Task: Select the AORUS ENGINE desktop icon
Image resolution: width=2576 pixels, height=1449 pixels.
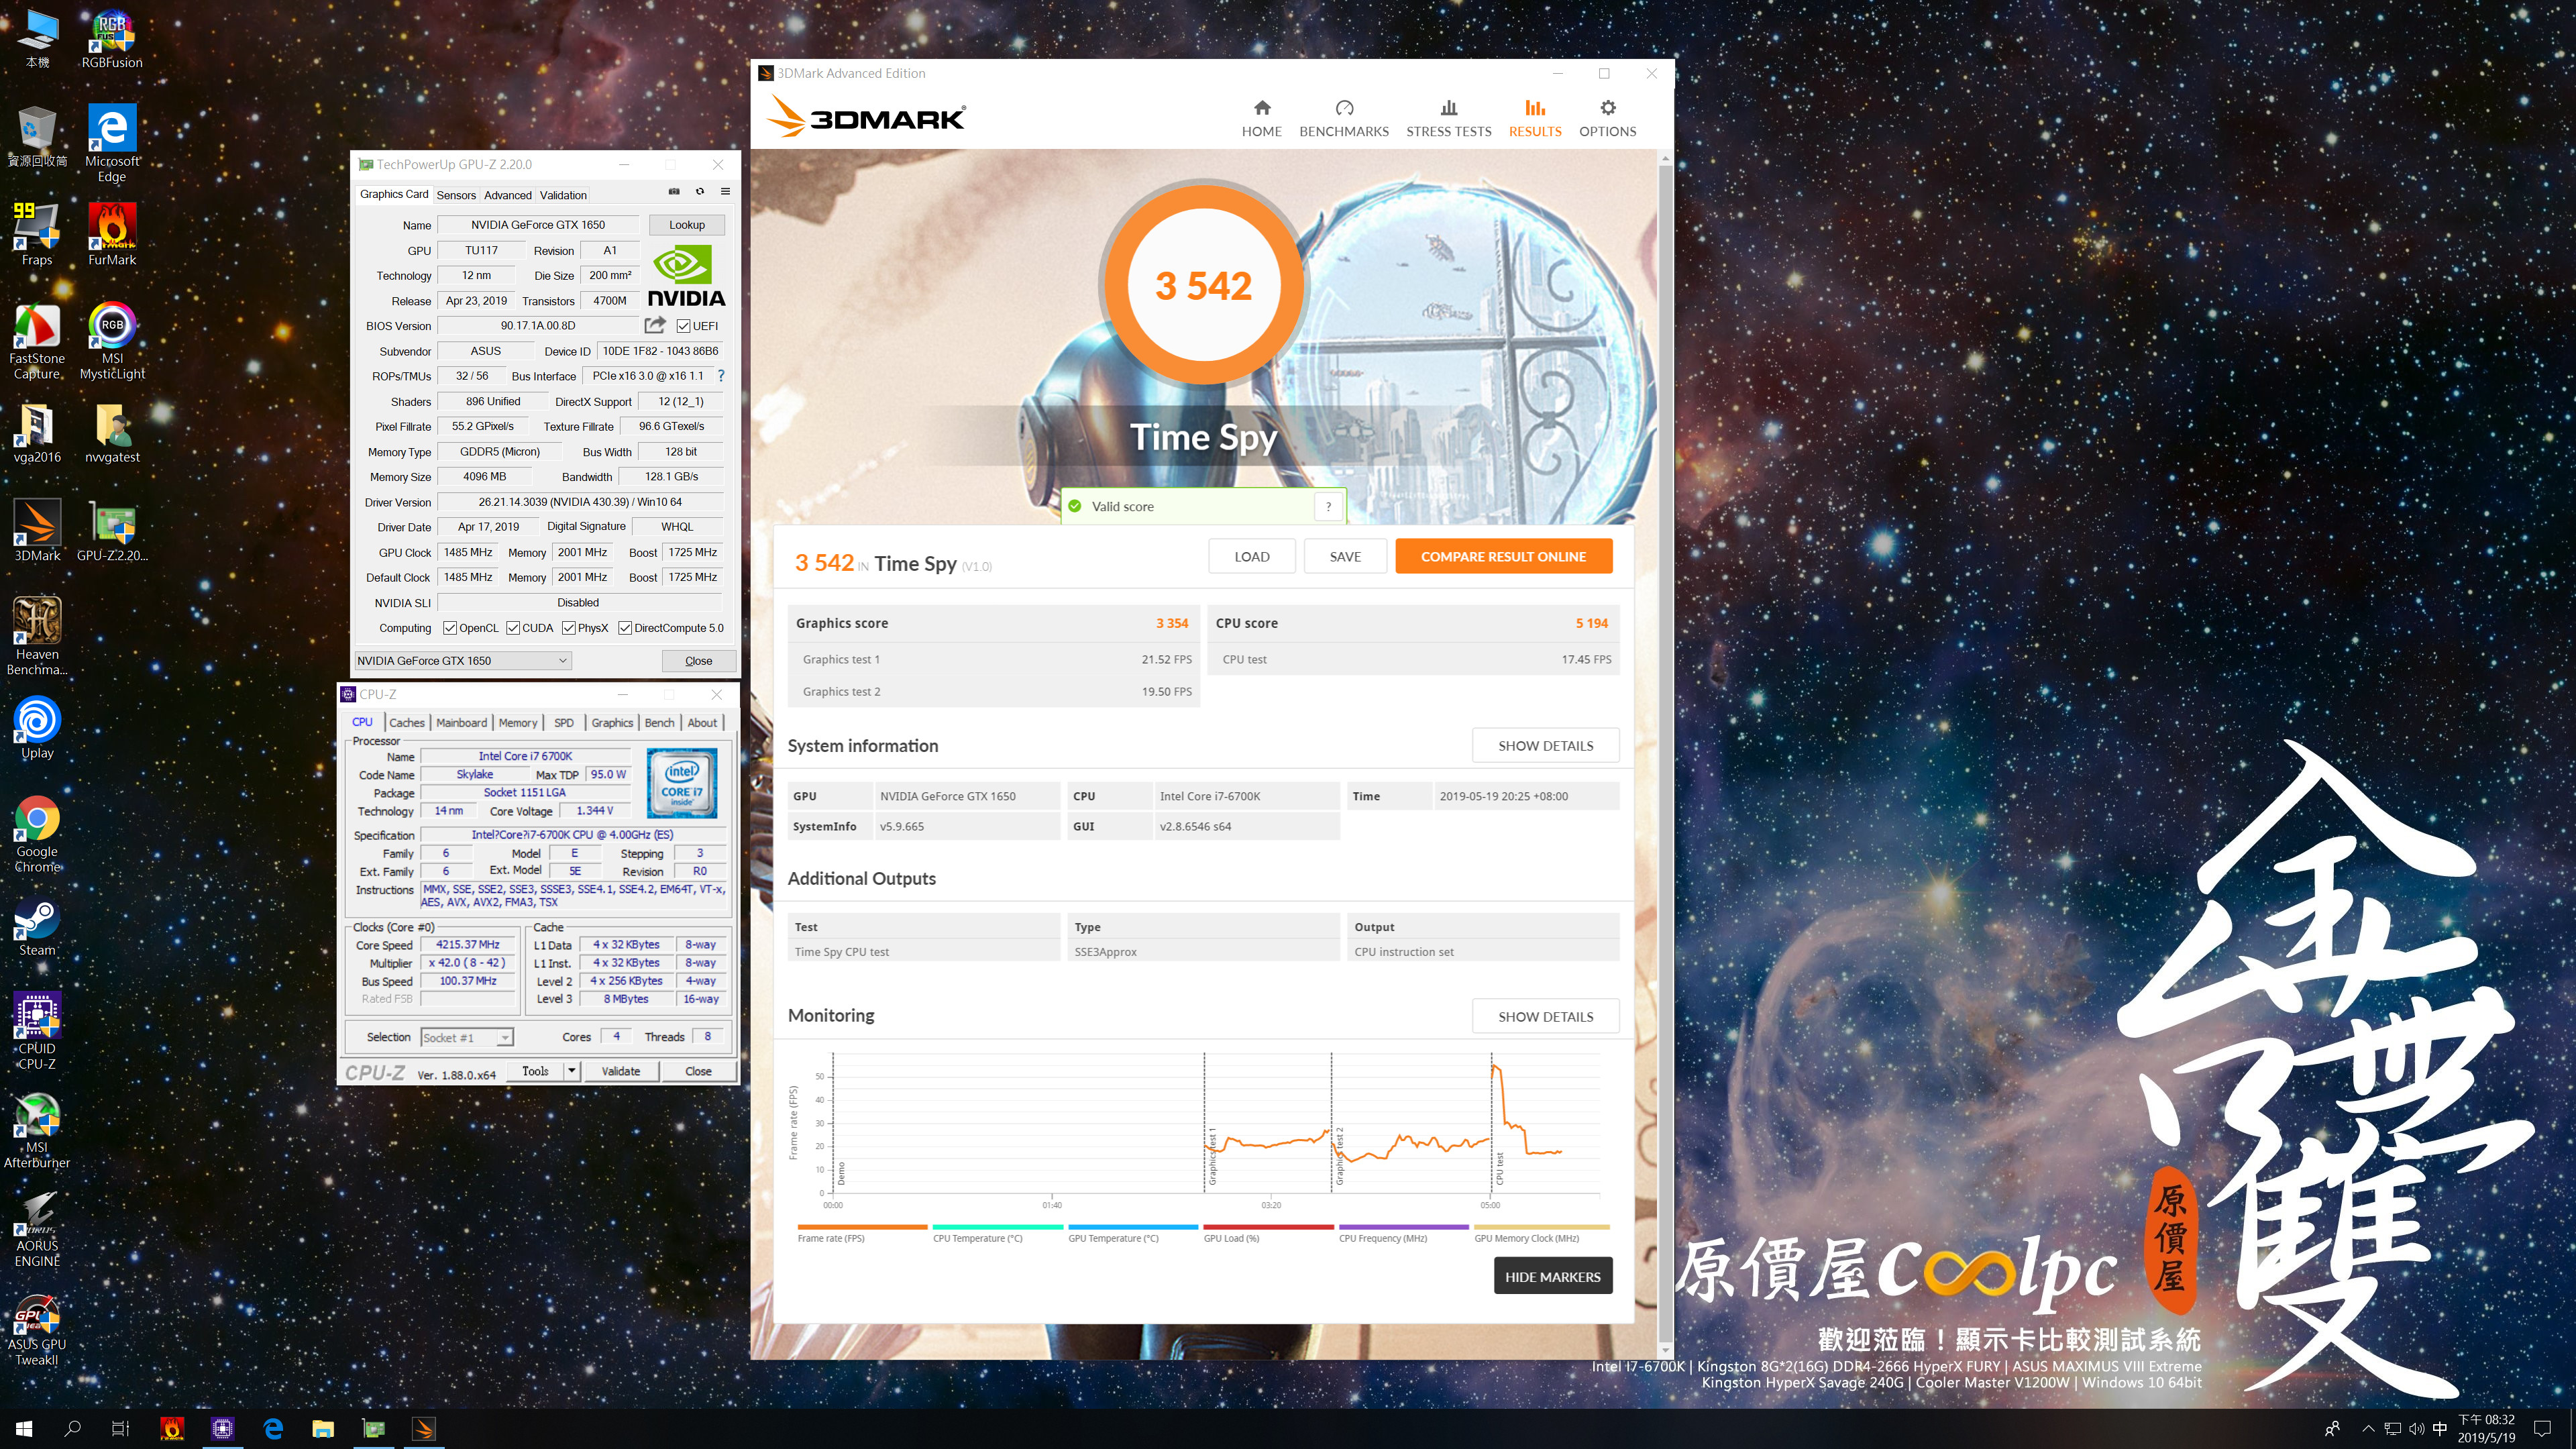Action: (x=37, y=1229)
